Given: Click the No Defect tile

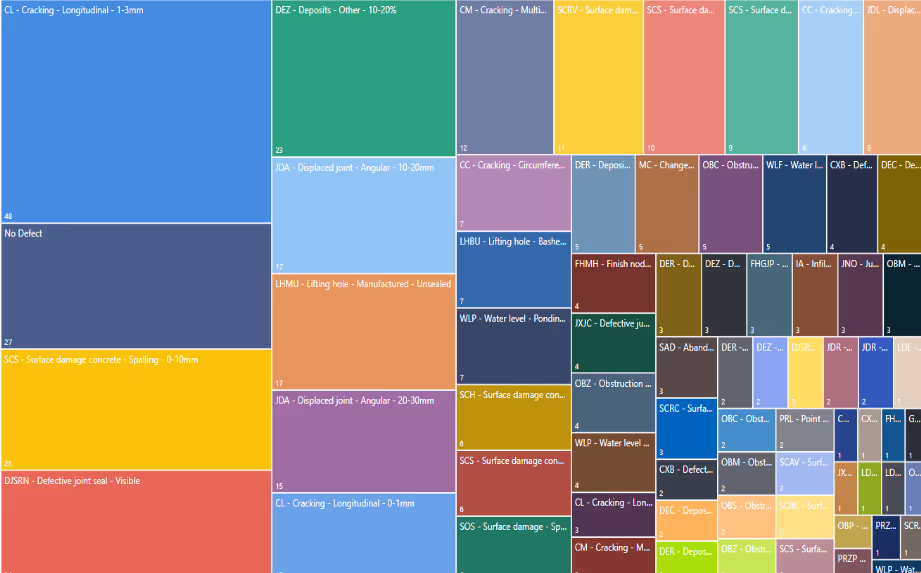Looking at the screenshot, I should point(136,286).
